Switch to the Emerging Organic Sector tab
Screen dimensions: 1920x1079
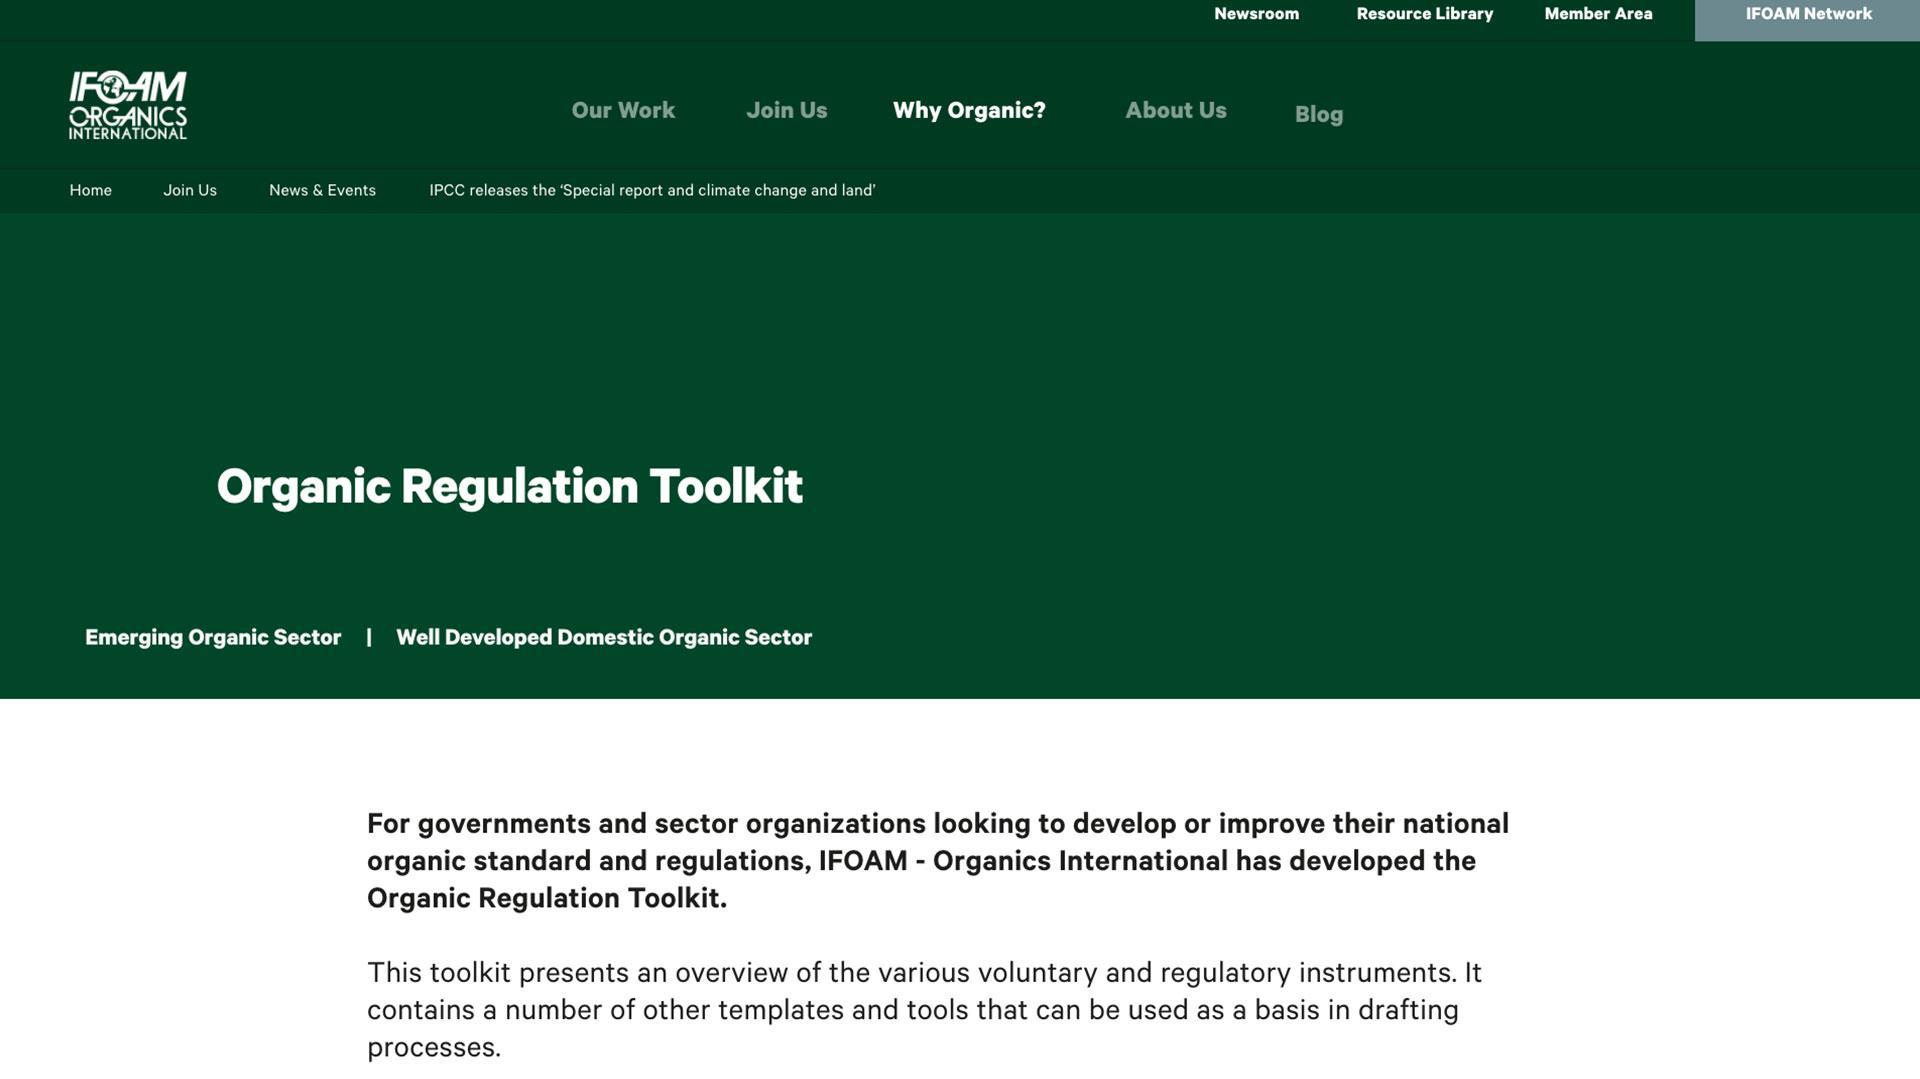[x=212, y=637]
